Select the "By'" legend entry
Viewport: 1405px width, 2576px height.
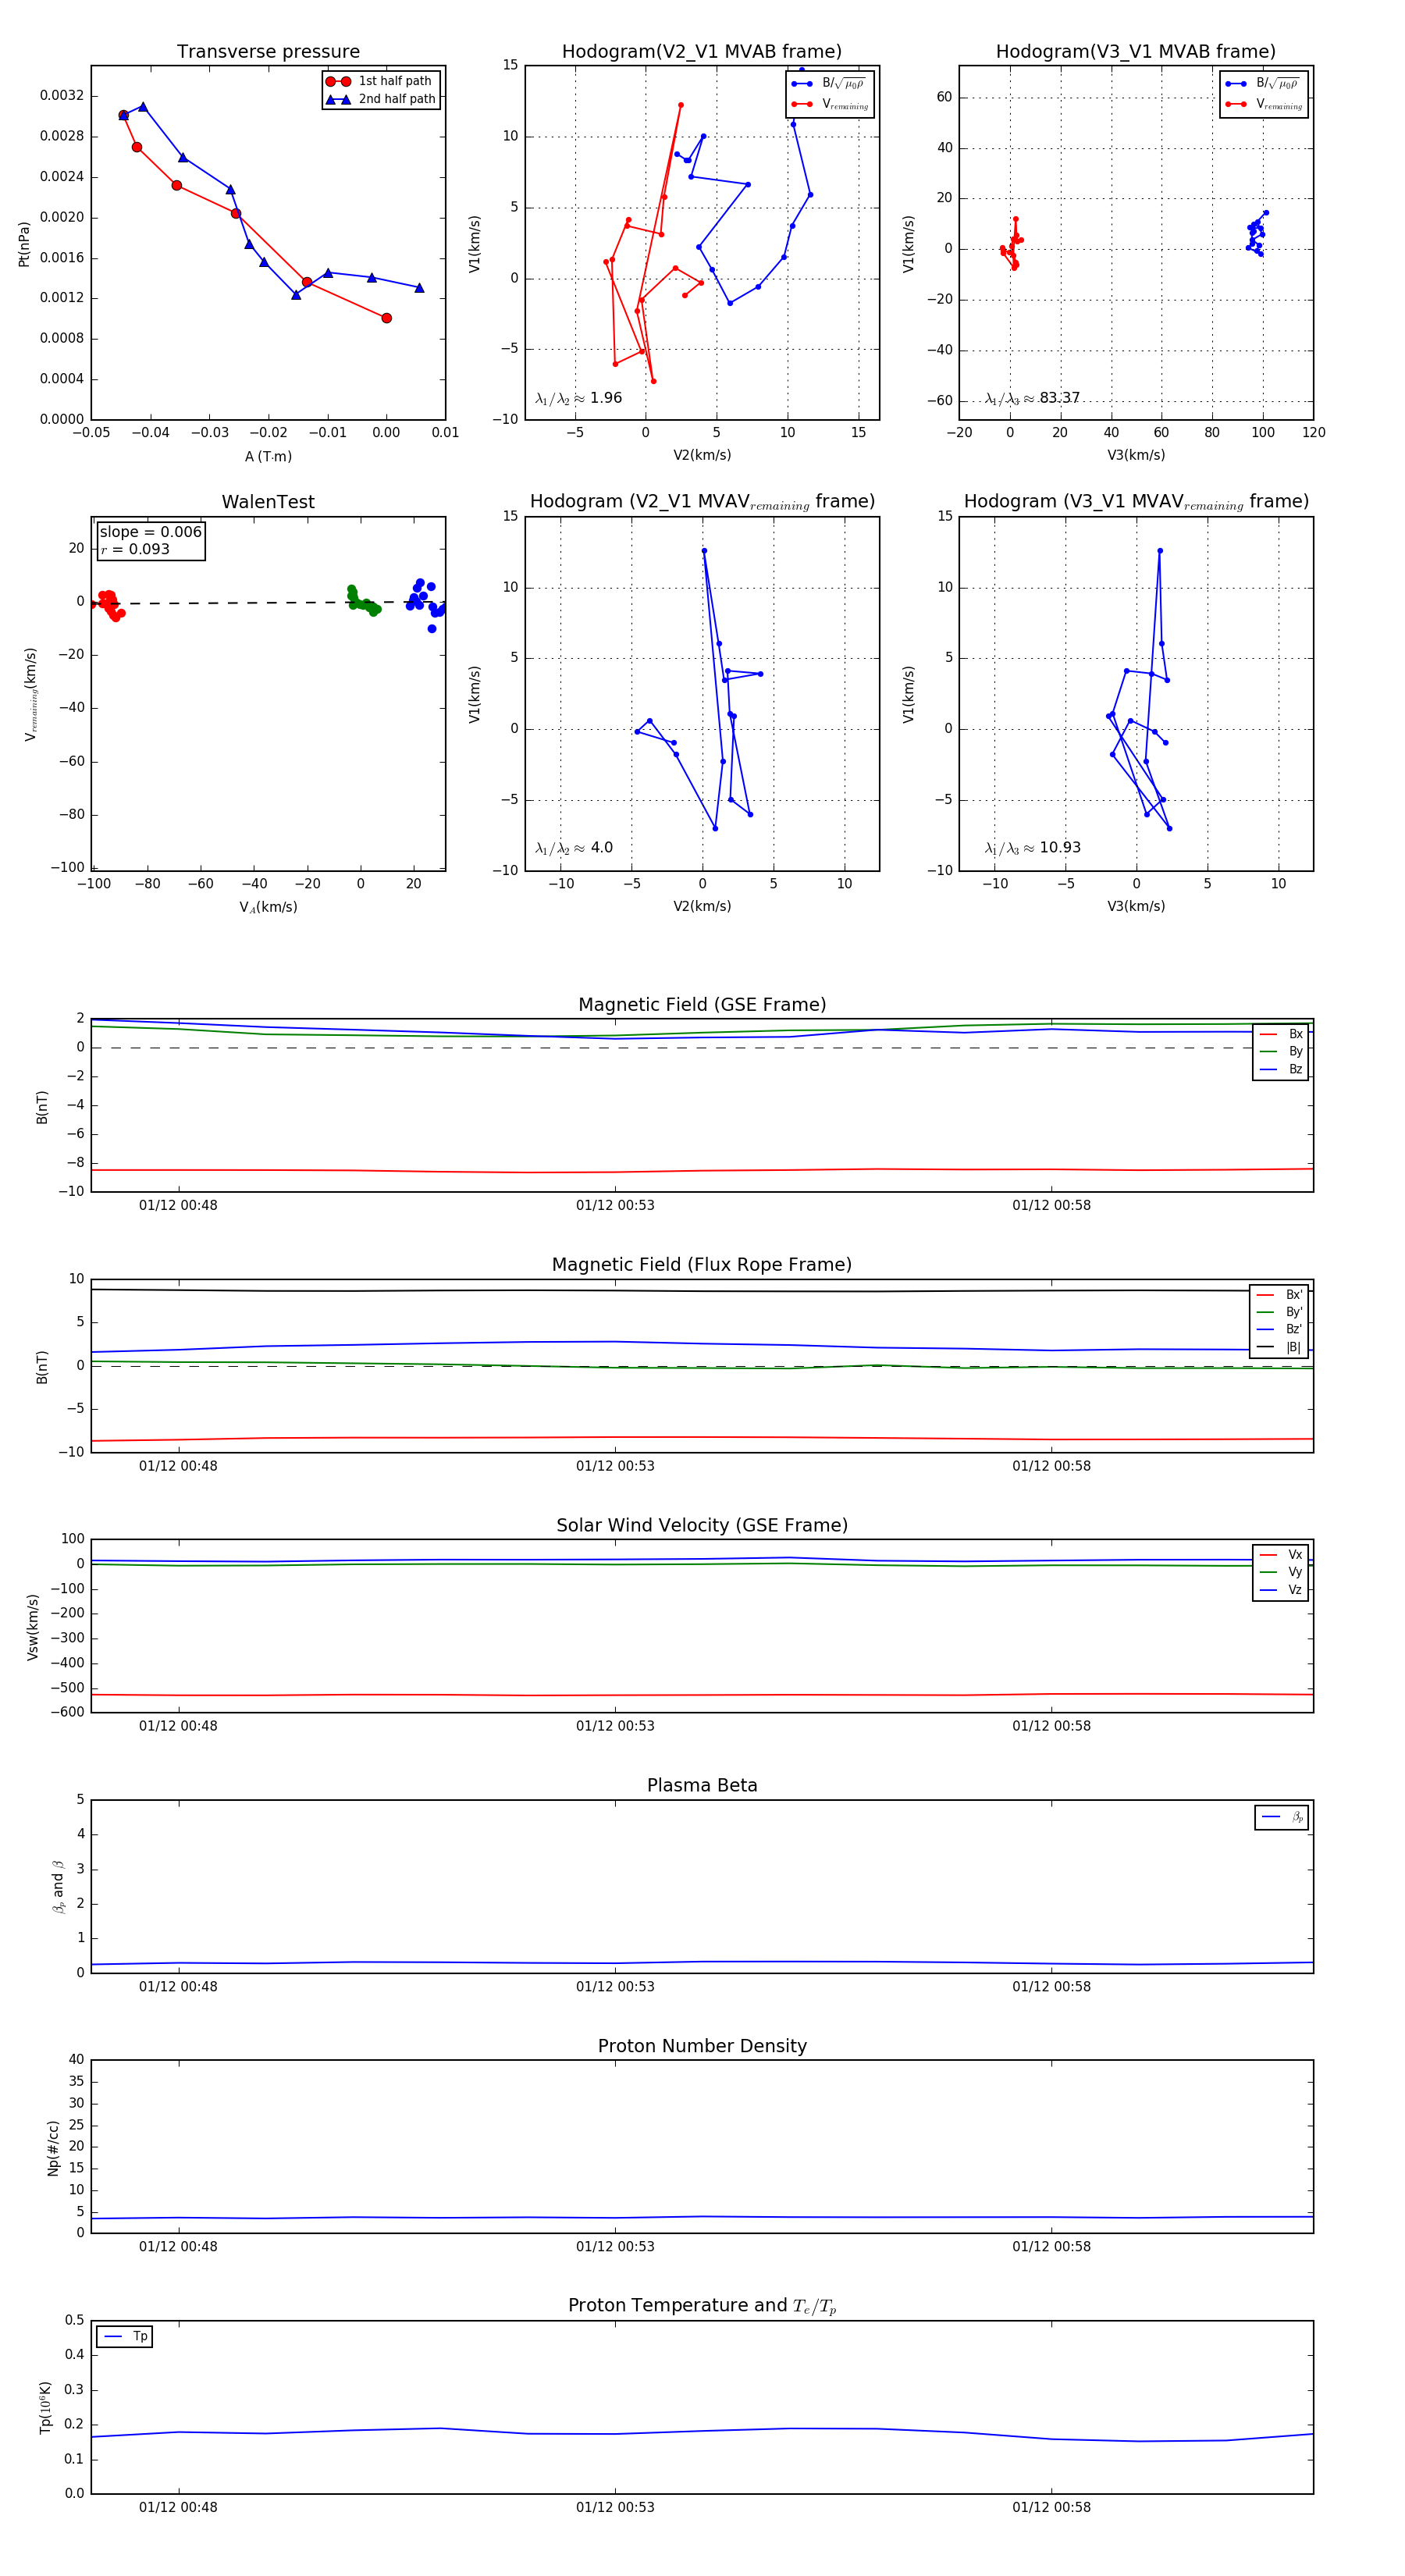pos(1280,1312)
